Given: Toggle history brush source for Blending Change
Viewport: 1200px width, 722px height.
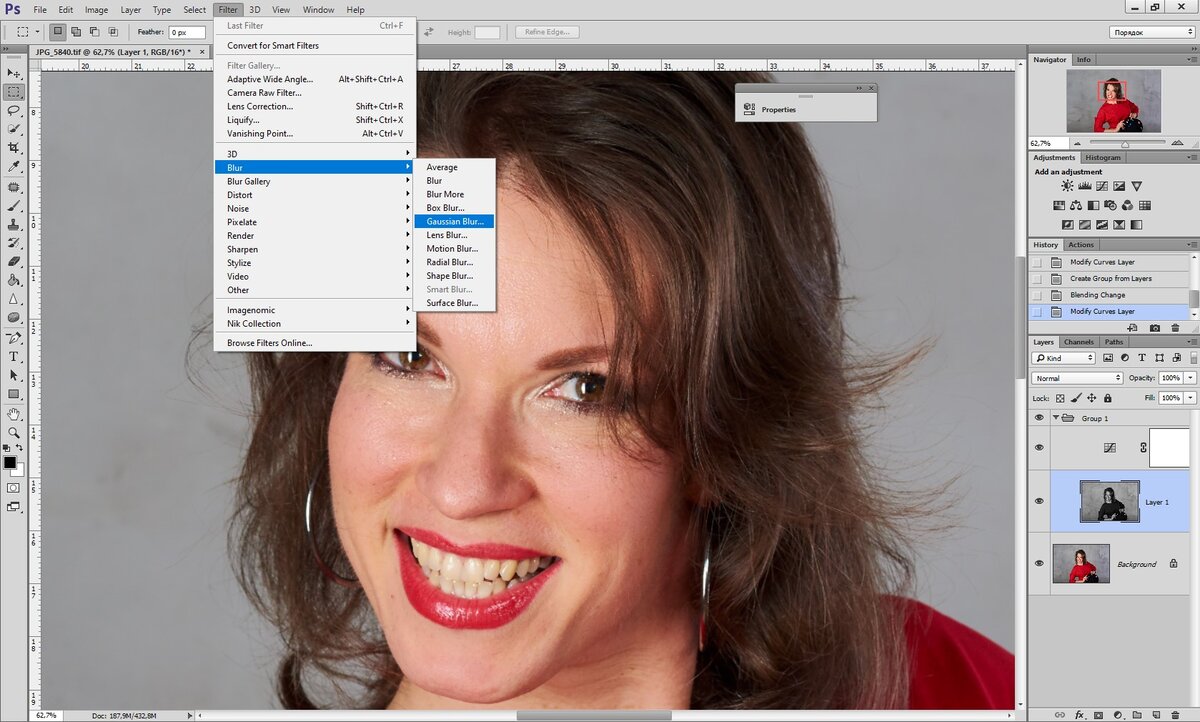Looking at the screenshot, I should click(1037, 295).
